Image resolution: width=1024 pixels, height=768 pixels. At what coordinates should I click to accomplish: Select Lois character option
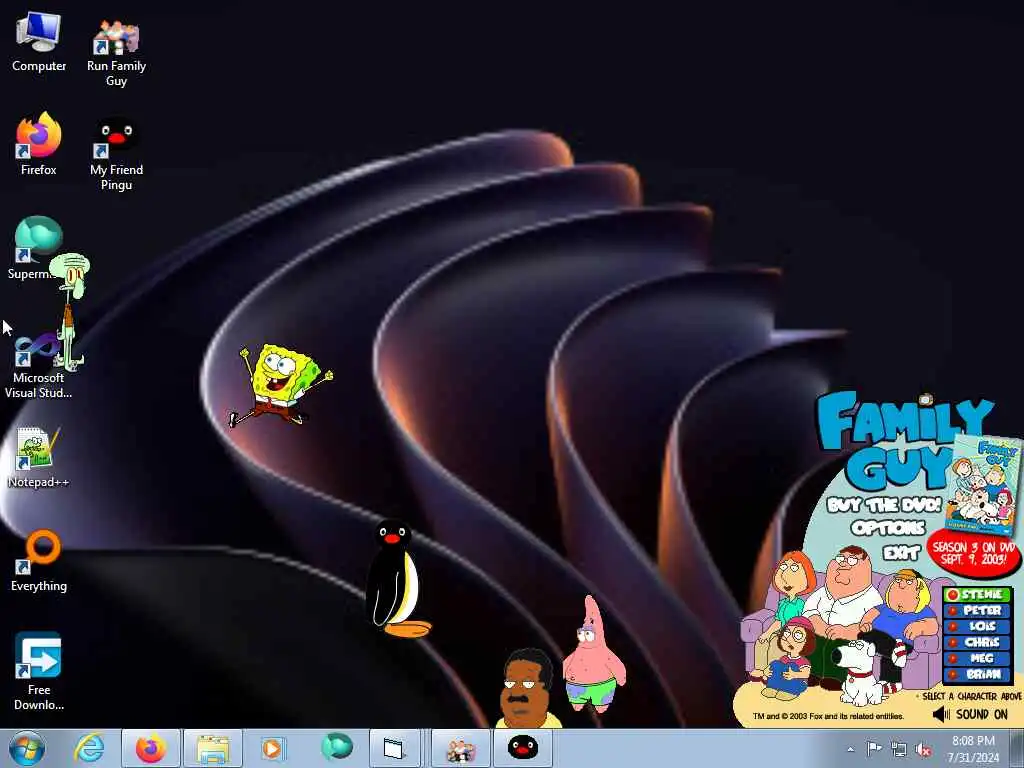pyautogui.click(x=978, y=626)
